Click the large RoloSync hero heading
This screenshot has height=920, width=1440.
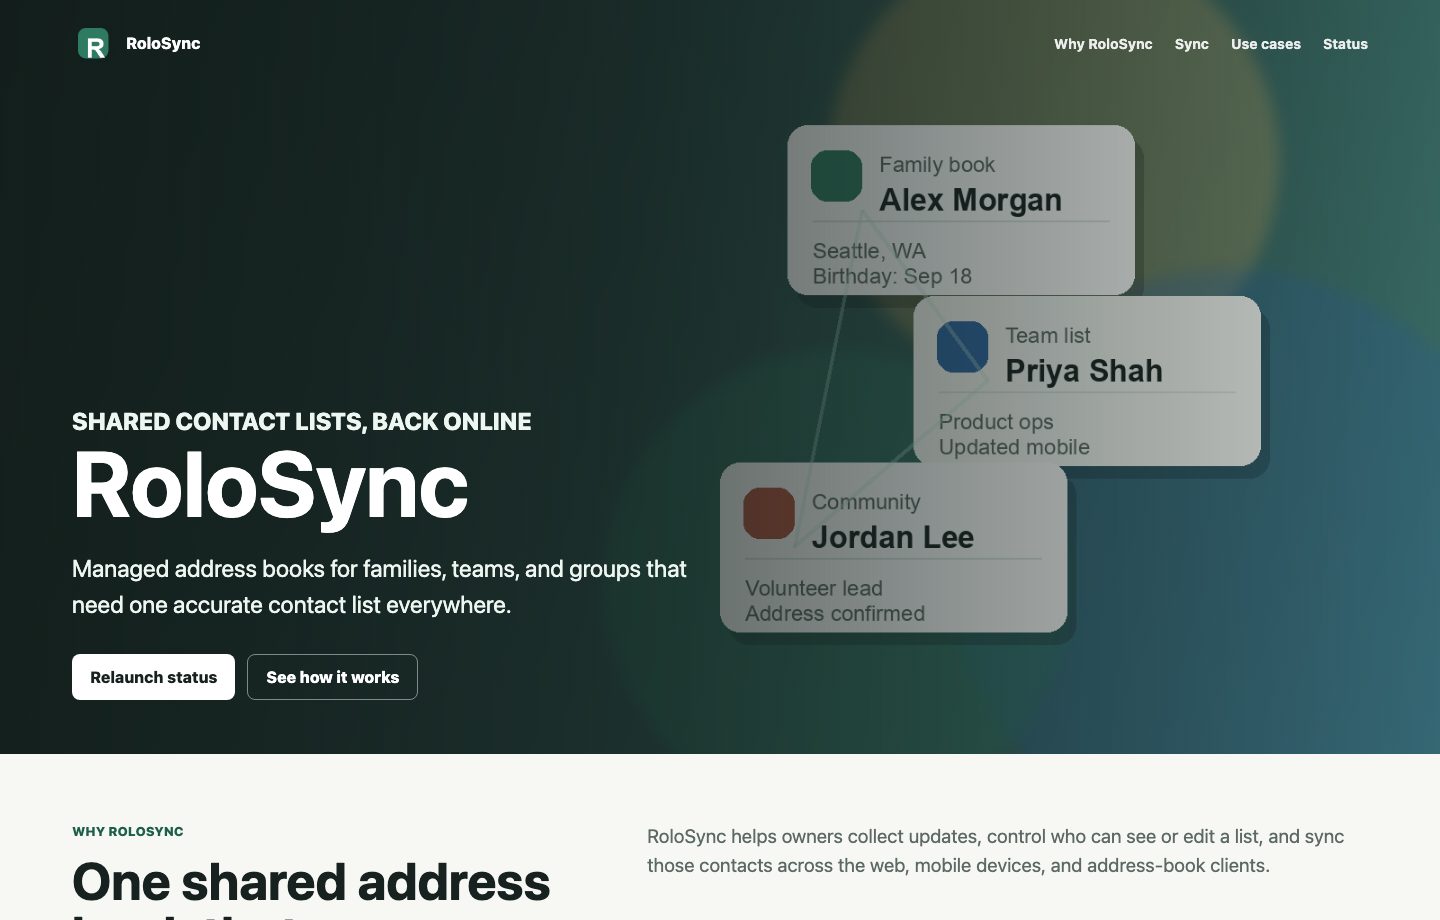point(270,486)
